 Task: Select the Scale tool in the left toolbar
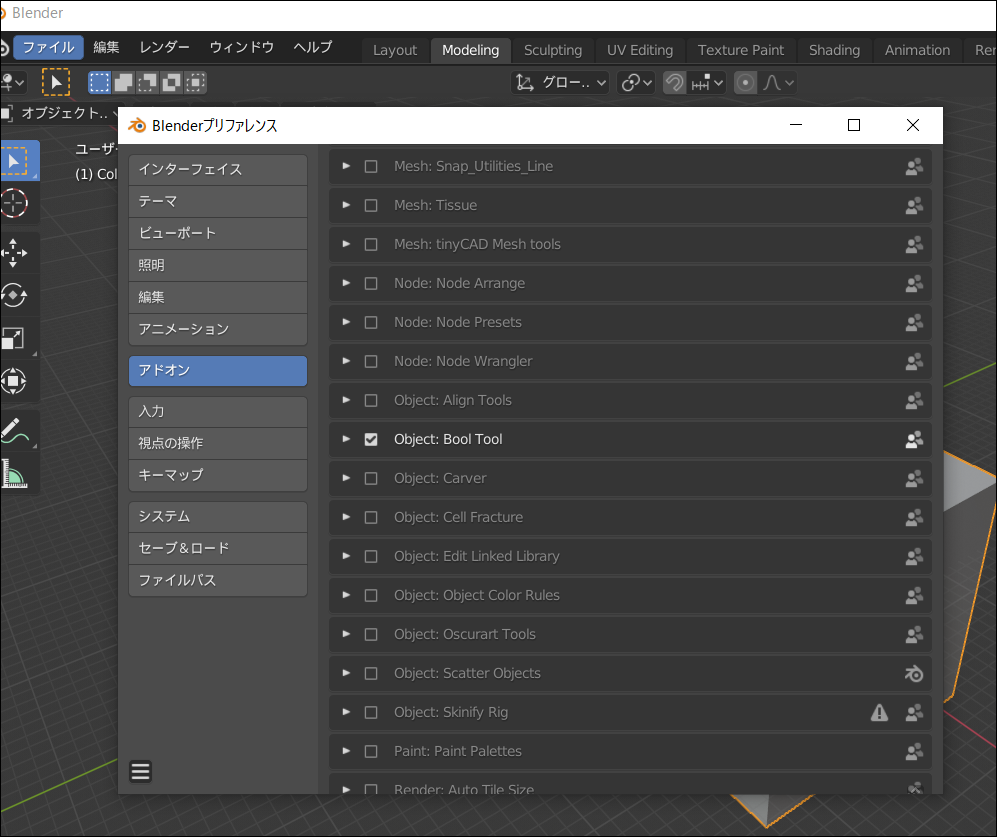tap(14, 338)
